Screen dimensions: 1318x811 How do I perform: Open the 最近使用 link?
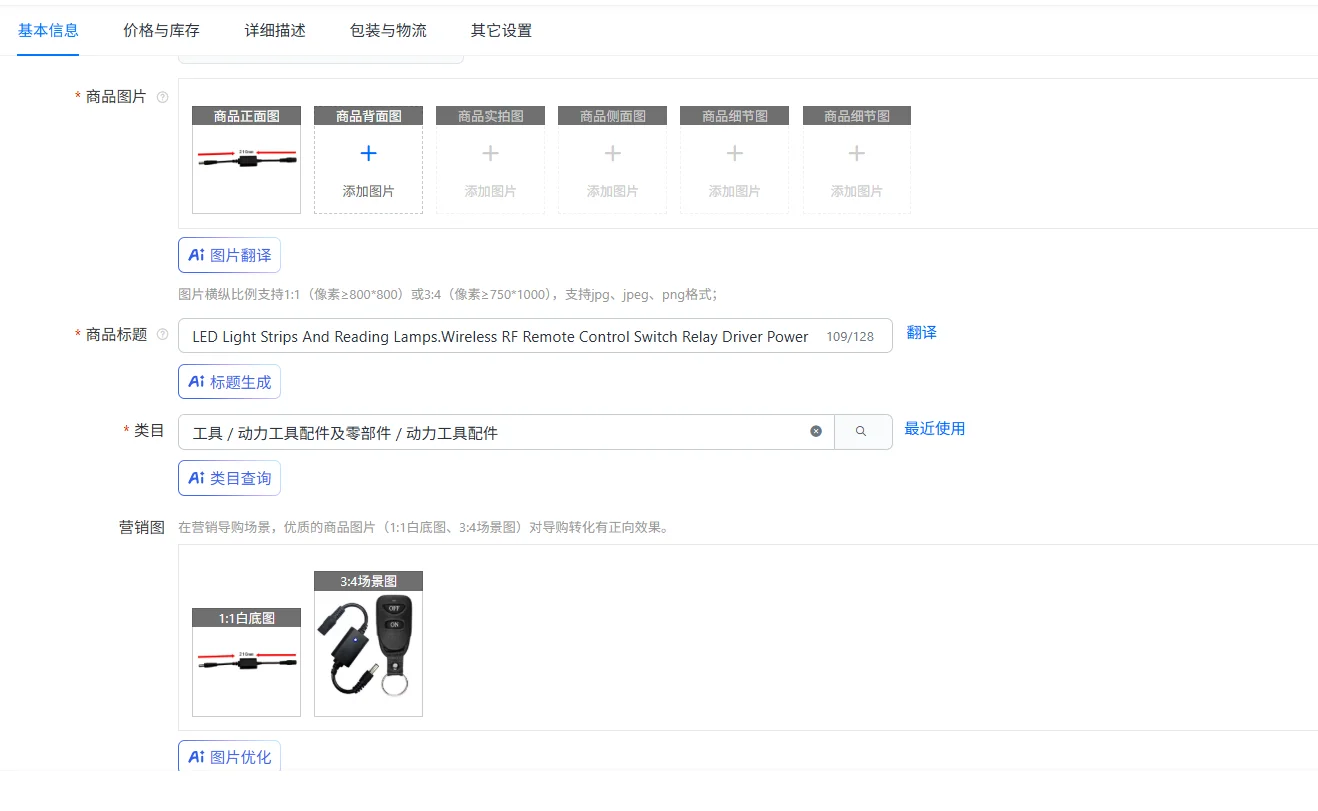click(x=935, y=429)
